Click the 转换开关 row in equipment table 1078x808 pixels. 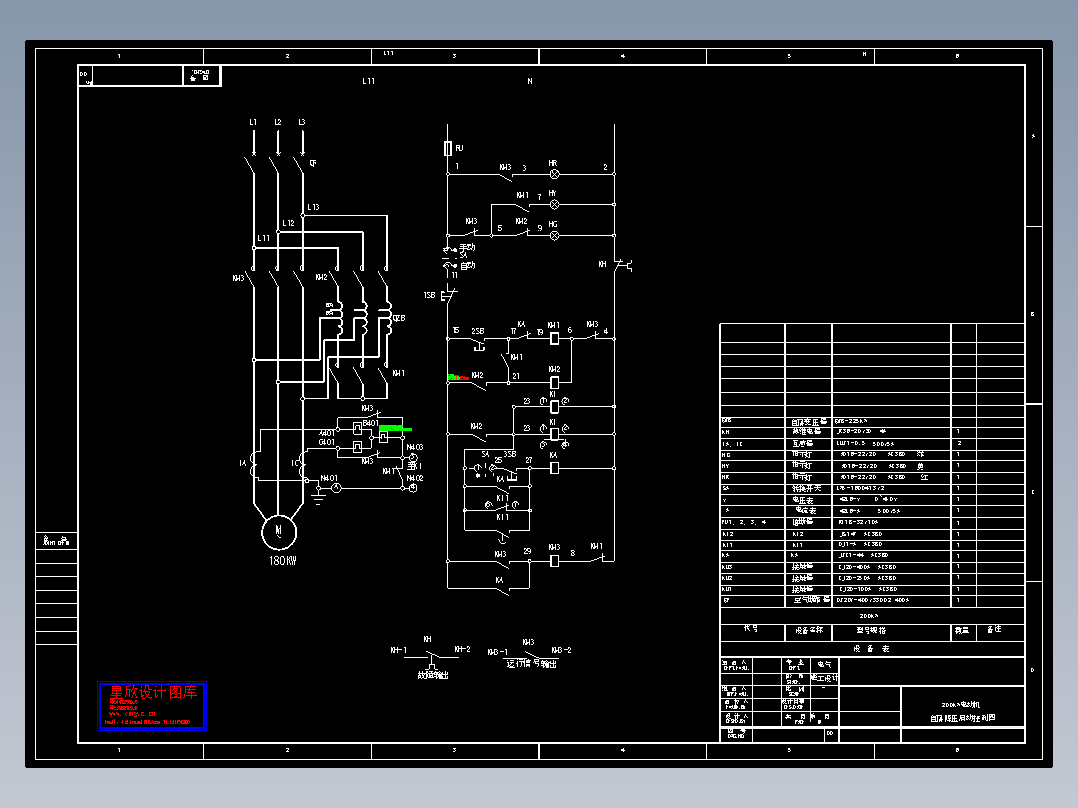pos(872,488)
